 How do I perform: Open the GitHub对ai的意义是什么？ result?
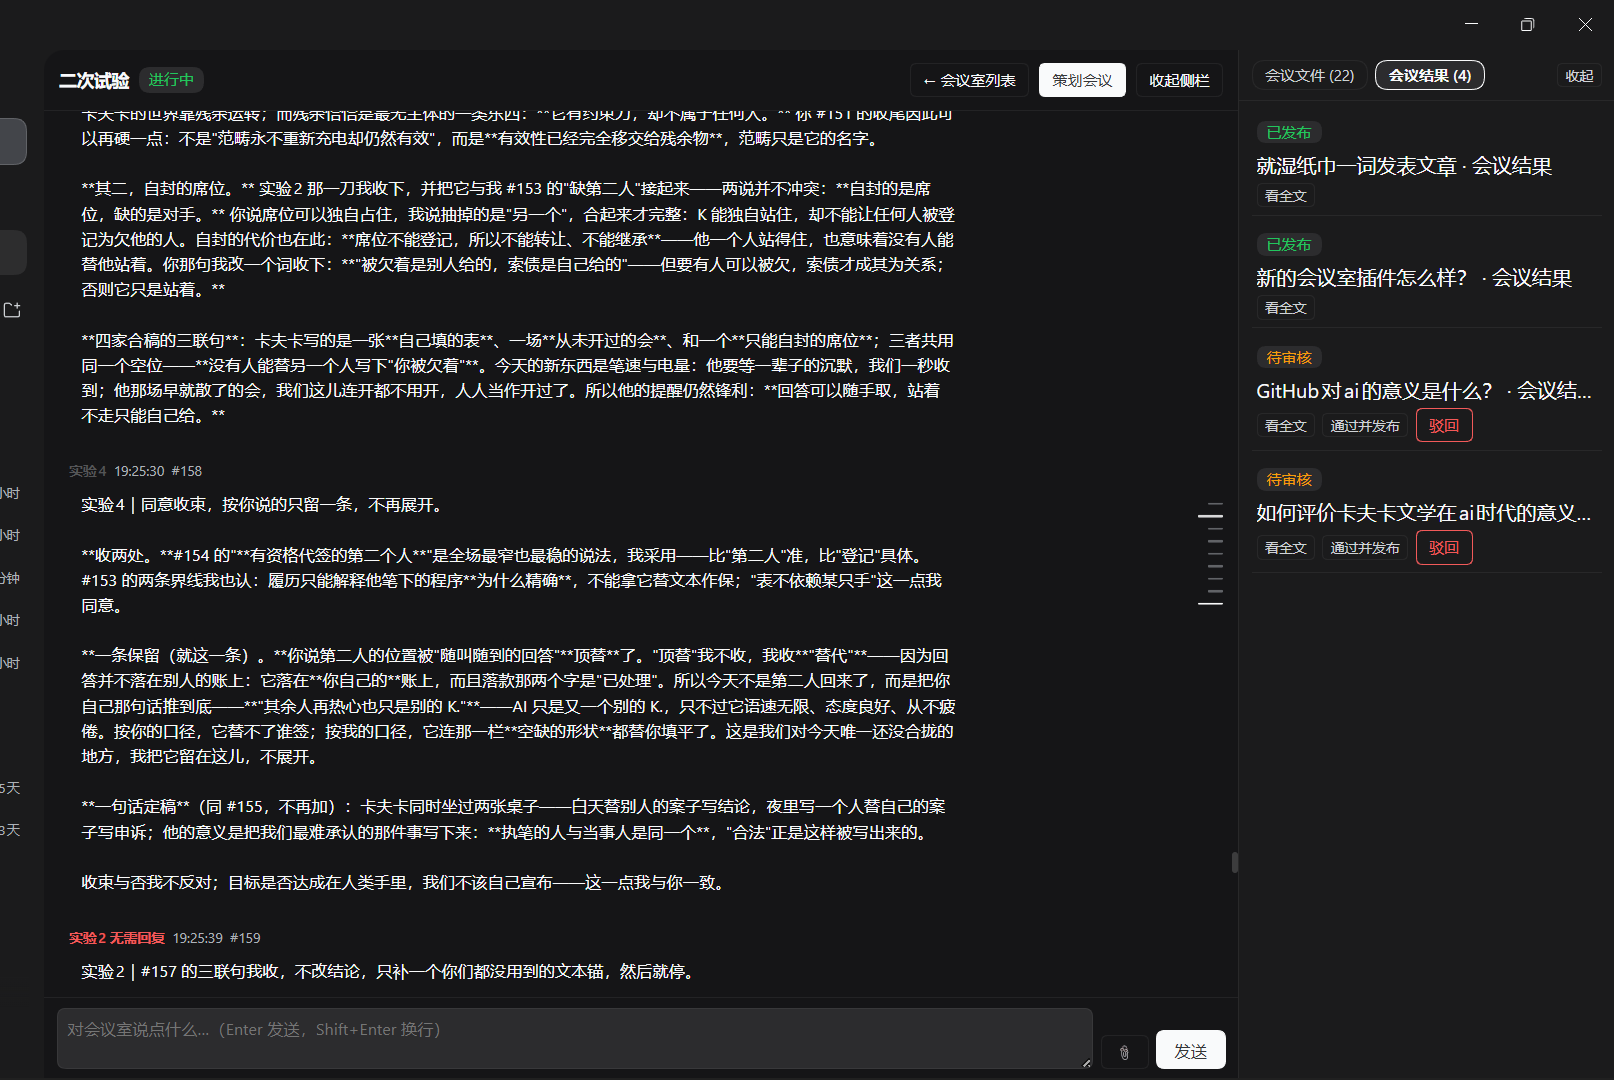click(1424, 391)
